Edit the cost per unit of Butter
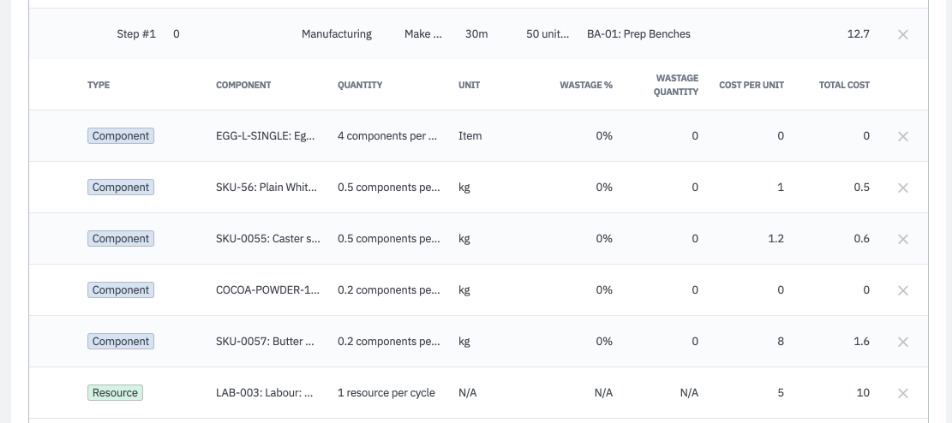This screenshot has height=423, width=952. pos(780,342)
